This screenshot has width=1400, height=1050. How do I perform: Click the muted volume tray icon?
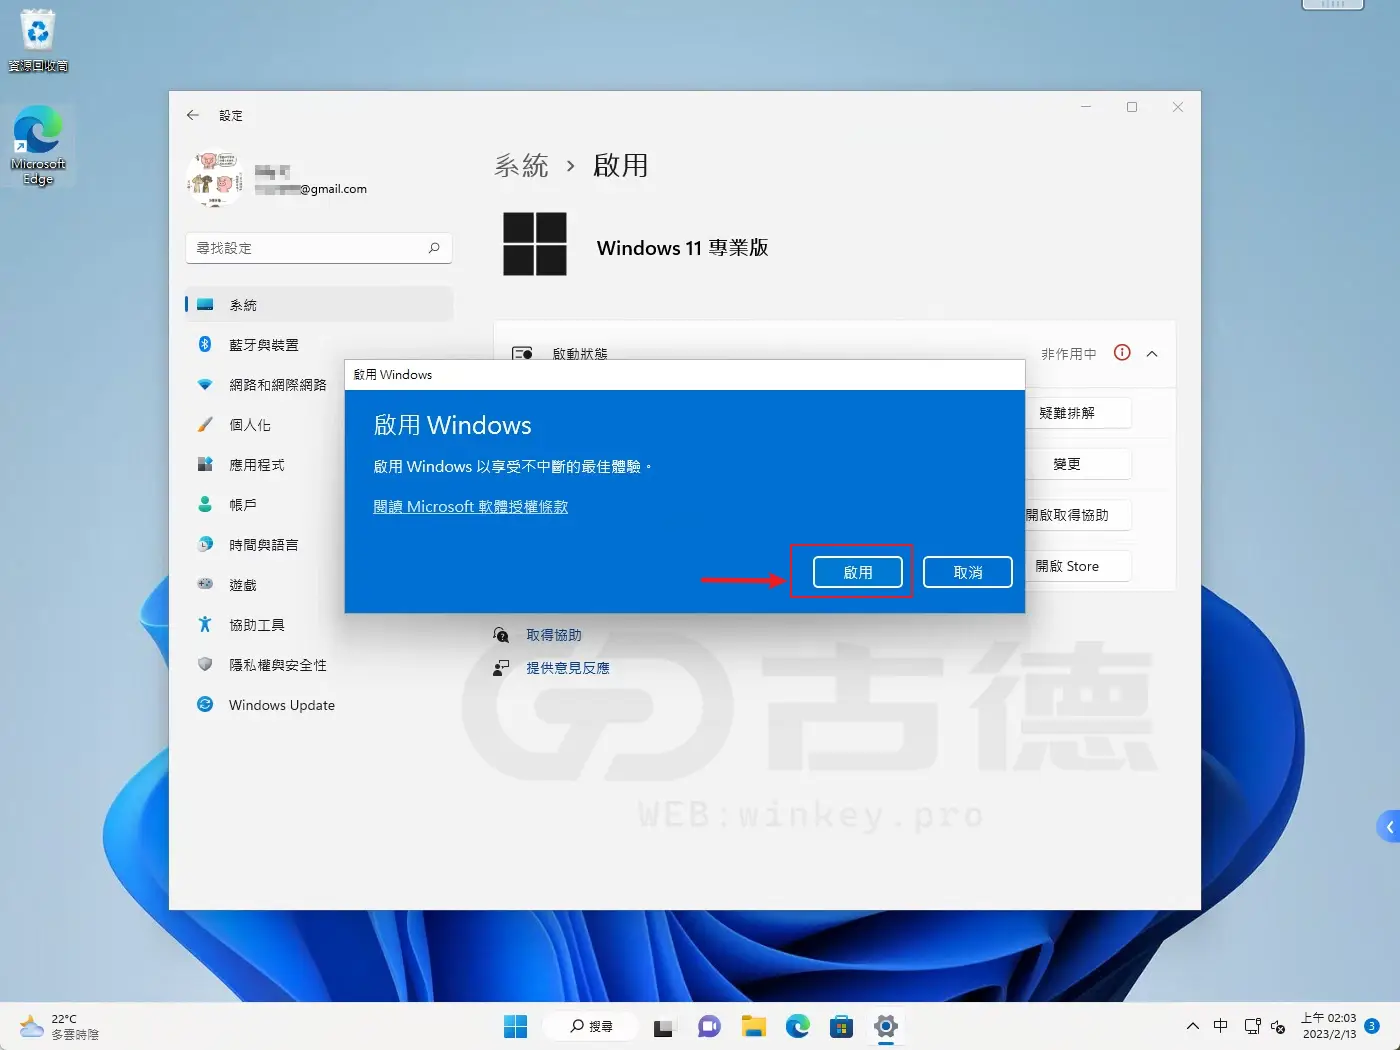[1278, 1027]
